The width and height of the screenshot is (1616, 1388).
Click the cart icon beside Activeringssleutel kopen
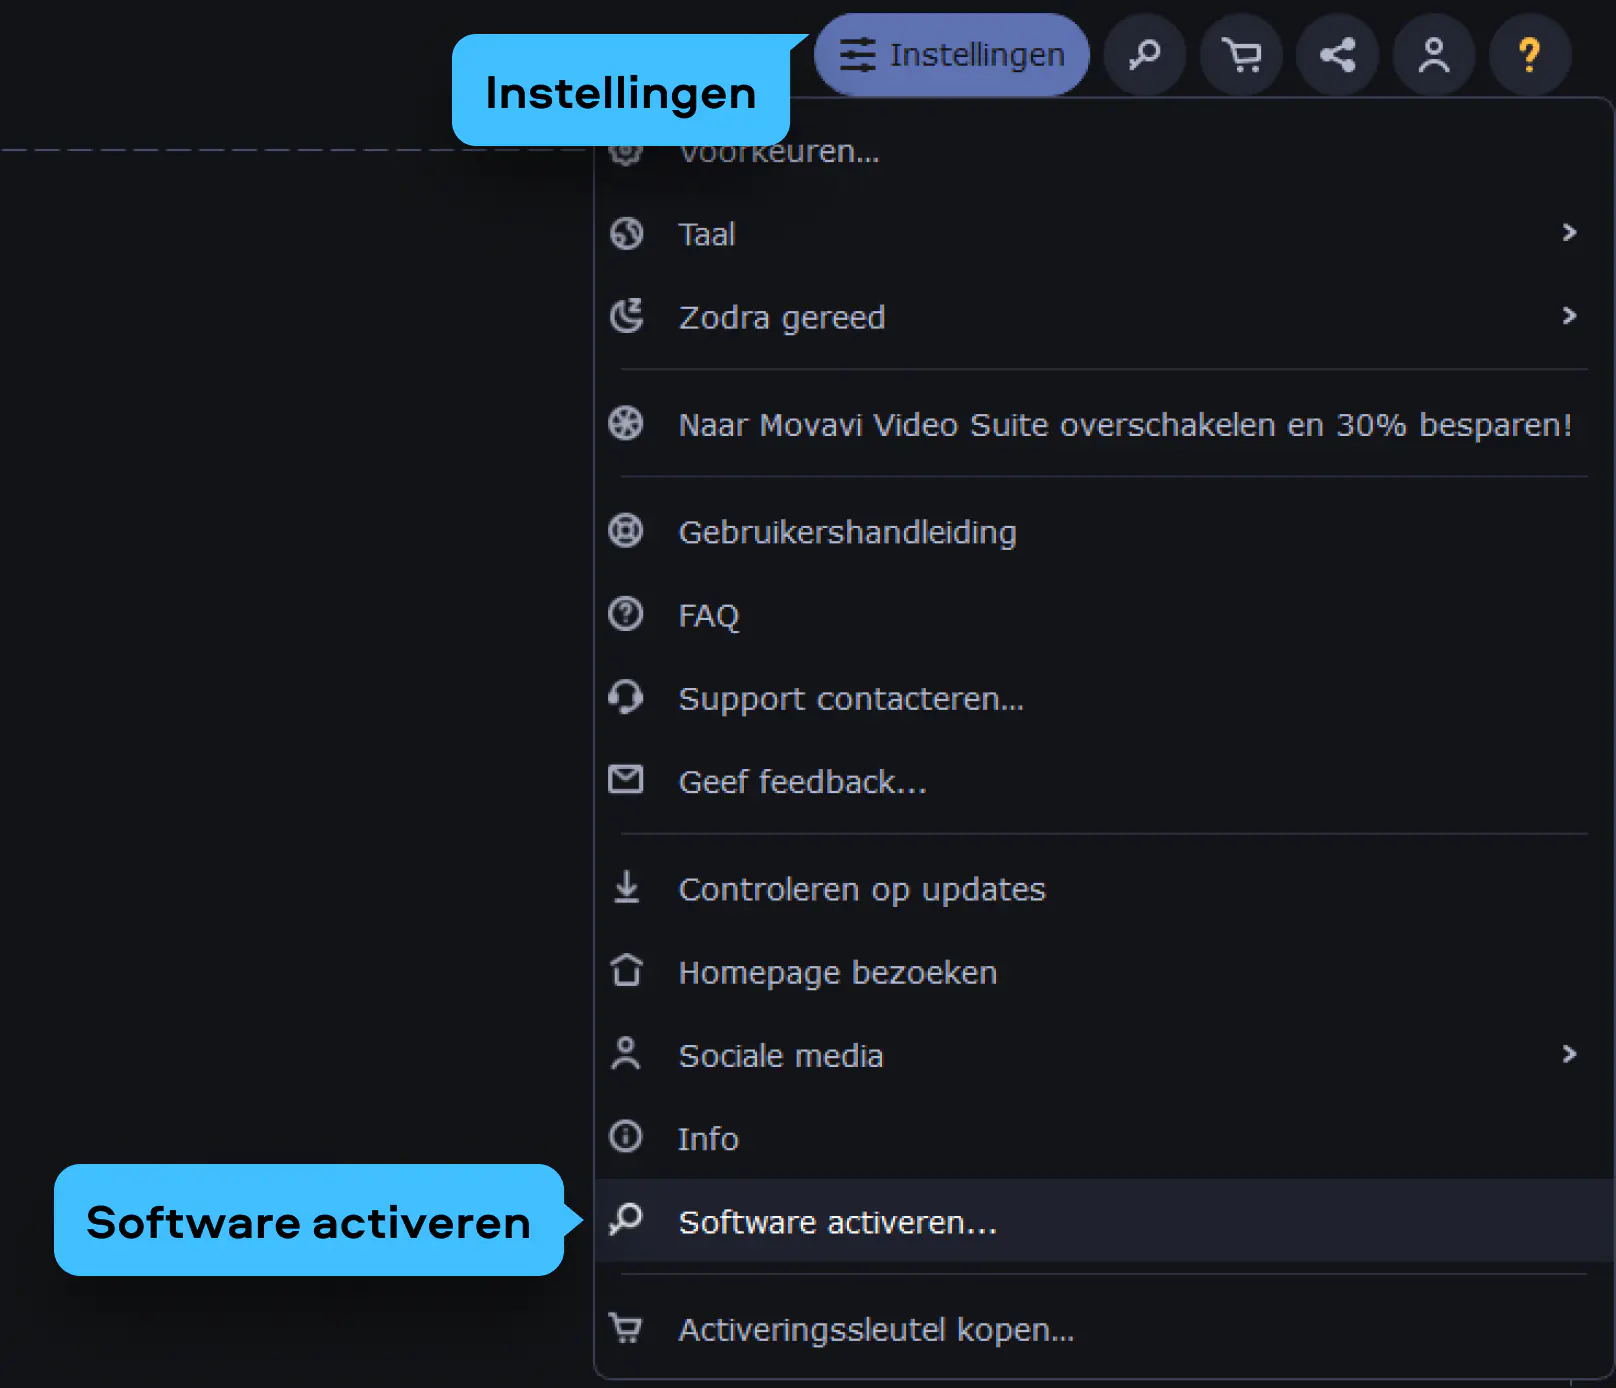click(626, 1328)
